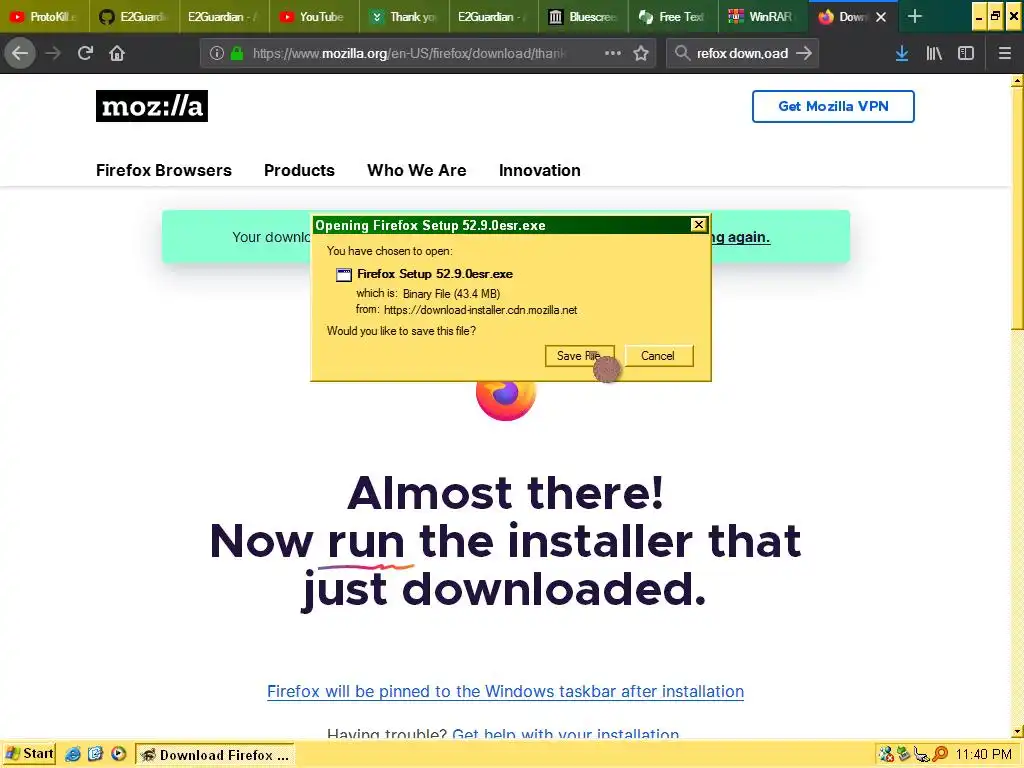
Task: Open the Library icon in toolbar
Action: [934, 53]
